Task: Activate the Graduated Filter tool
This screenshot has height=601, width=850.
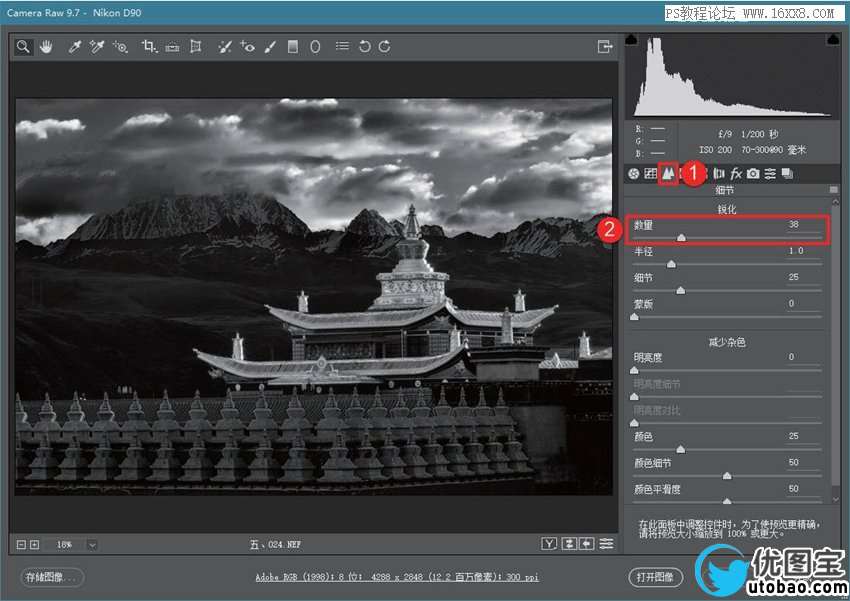Action: click(293, 47)
